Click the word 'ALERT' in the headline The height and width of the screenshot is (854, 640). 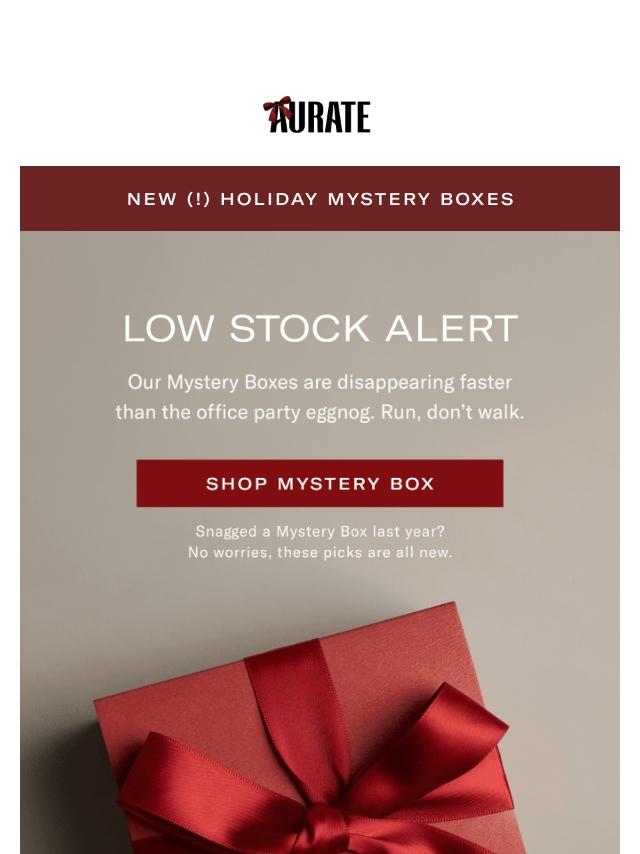pos(452,328)
